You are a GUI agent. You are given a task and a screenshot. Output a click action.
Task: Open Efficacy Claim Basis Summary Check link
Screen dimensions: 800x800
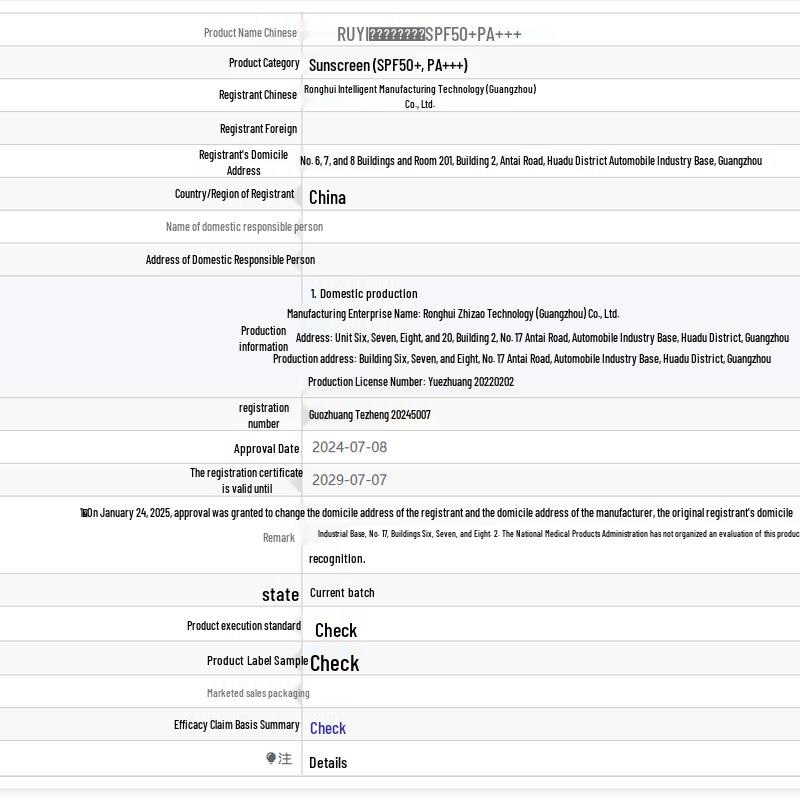(x=327, y=728)
